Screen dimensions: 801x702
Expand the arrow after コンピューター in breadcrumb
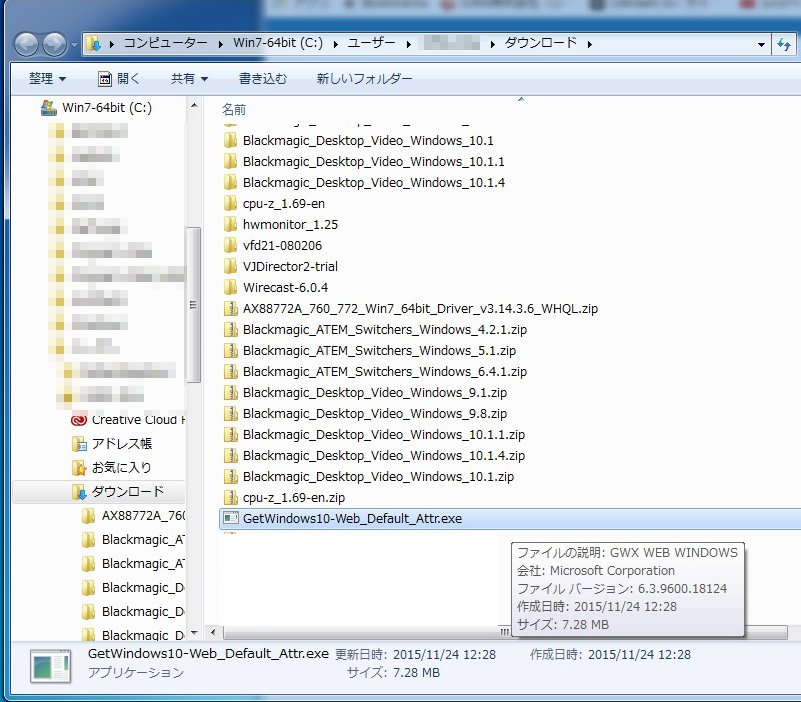coord(221,44)
